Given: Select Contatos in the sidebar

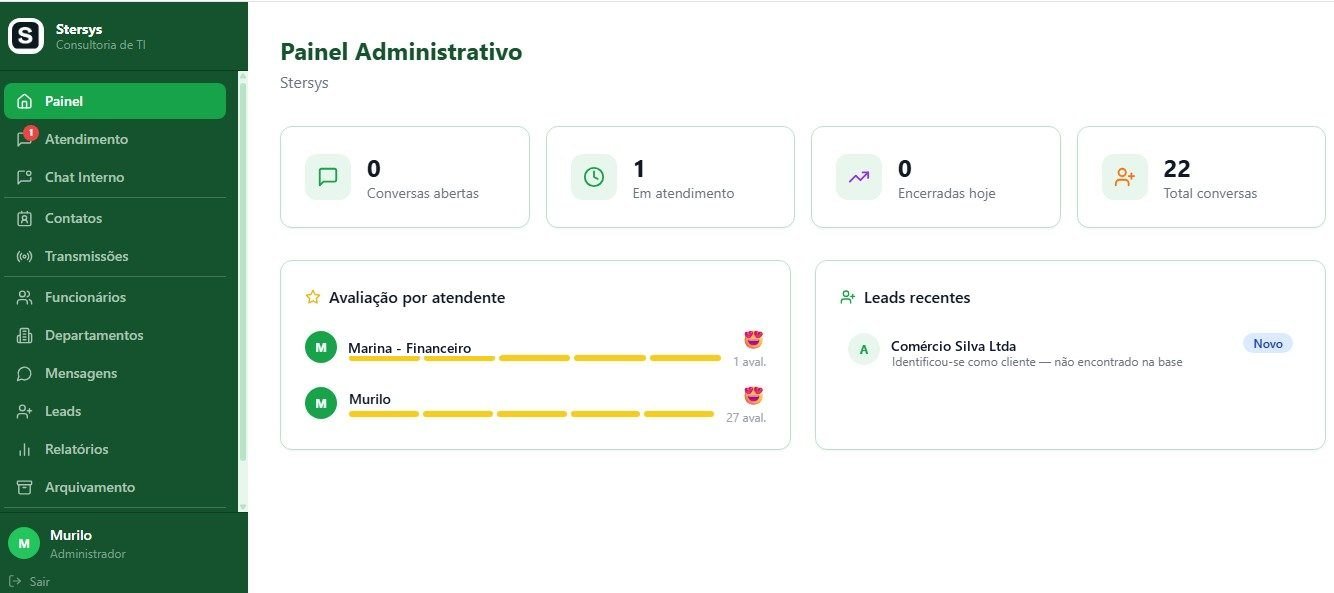Looking at the screenshot, I should pos(115,218).
